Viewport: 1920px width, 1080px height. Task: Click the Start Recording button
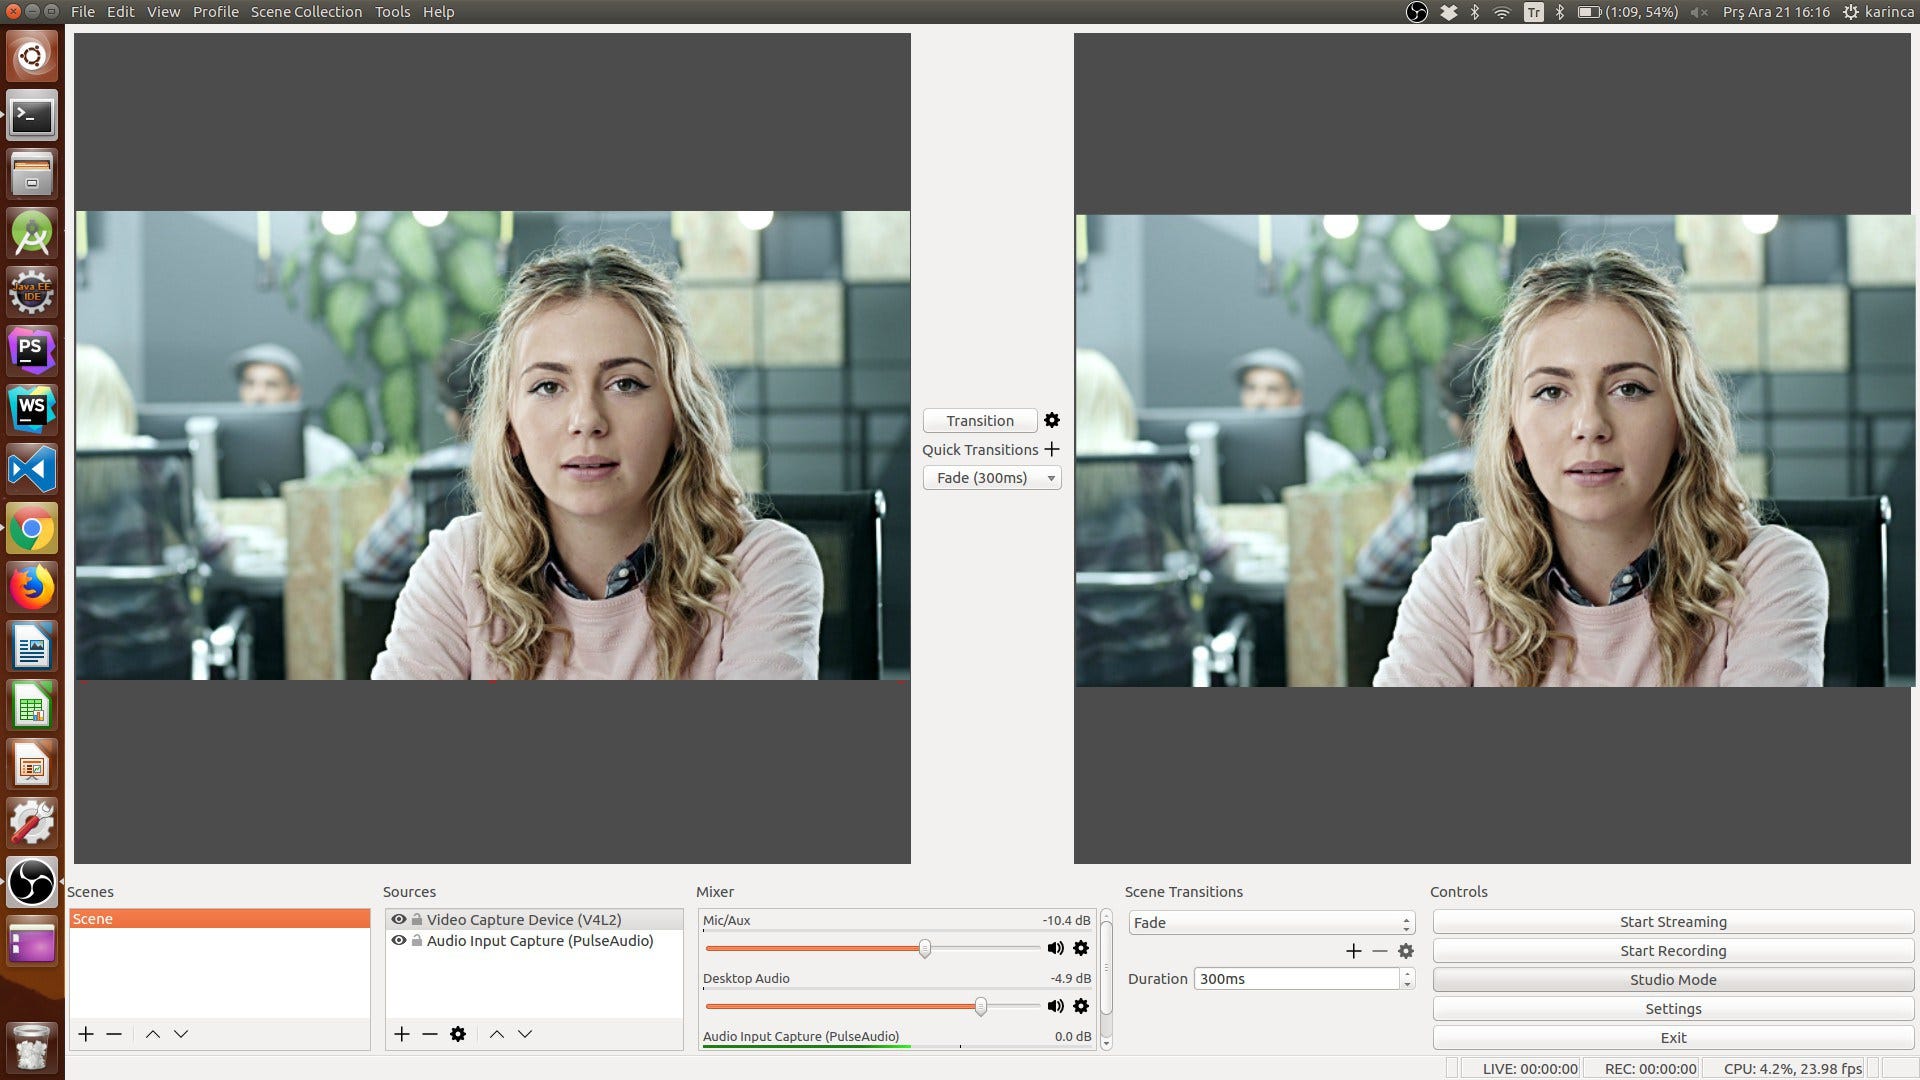tap(1672, 951)
